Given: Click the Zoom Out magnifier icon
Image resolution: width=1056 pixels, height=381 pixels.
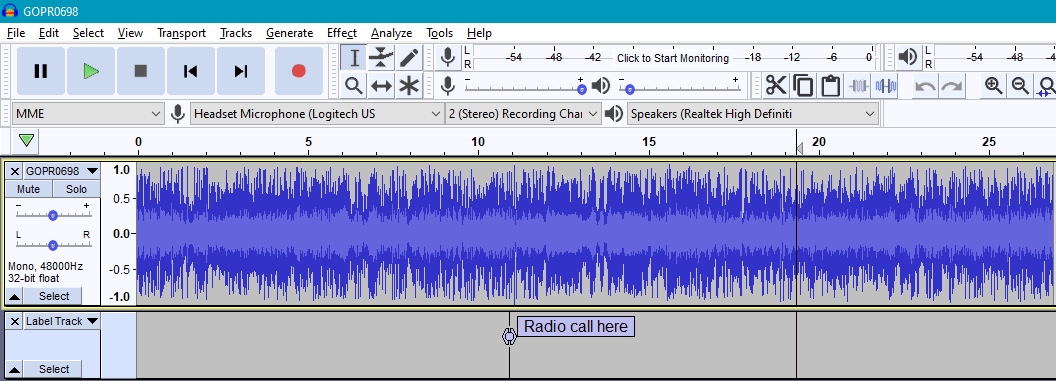Looking at the screenshot, I should (1020, 85).
